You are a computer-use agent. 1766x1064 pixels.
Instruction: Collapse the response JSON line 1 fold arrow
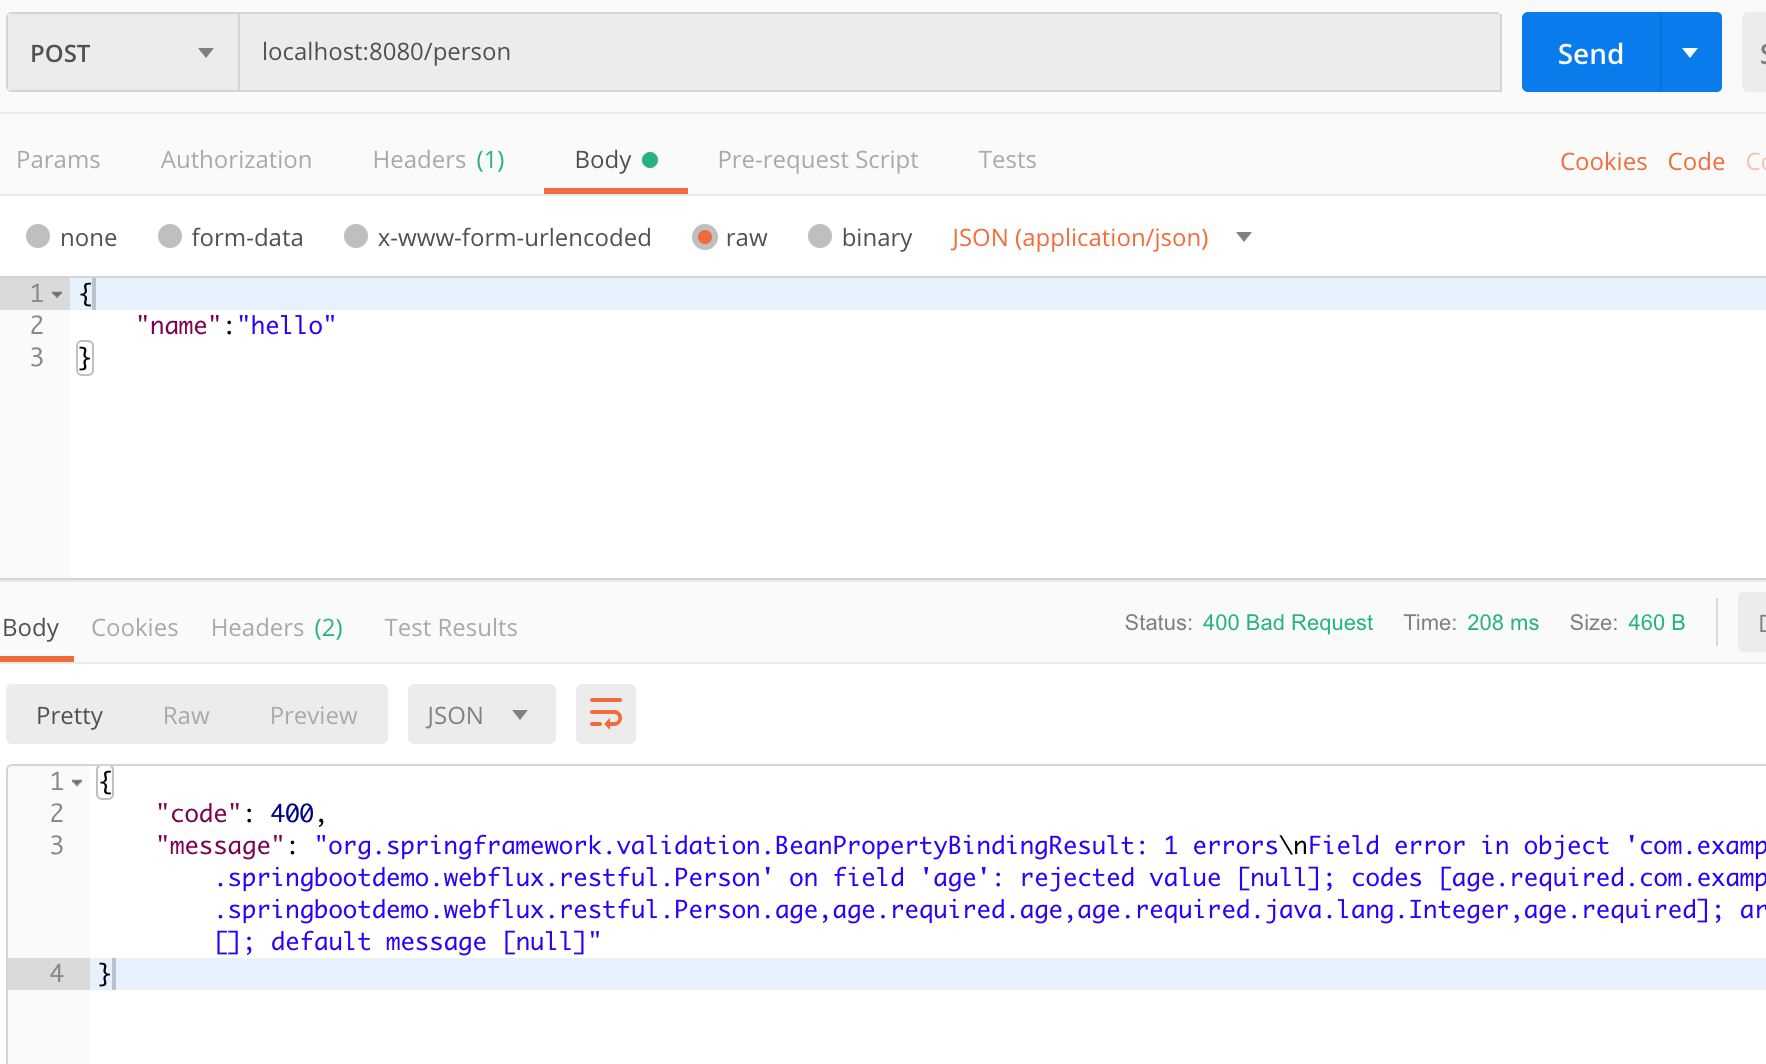77,782
